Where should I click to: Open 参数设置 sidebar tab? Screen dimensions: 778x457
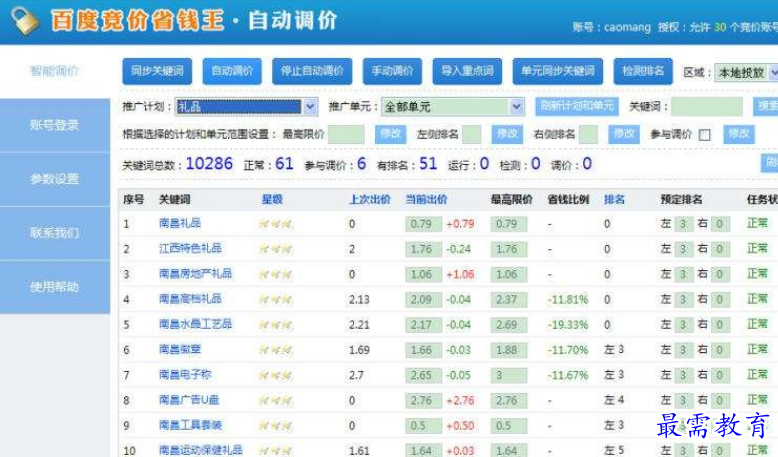(55, 179)
